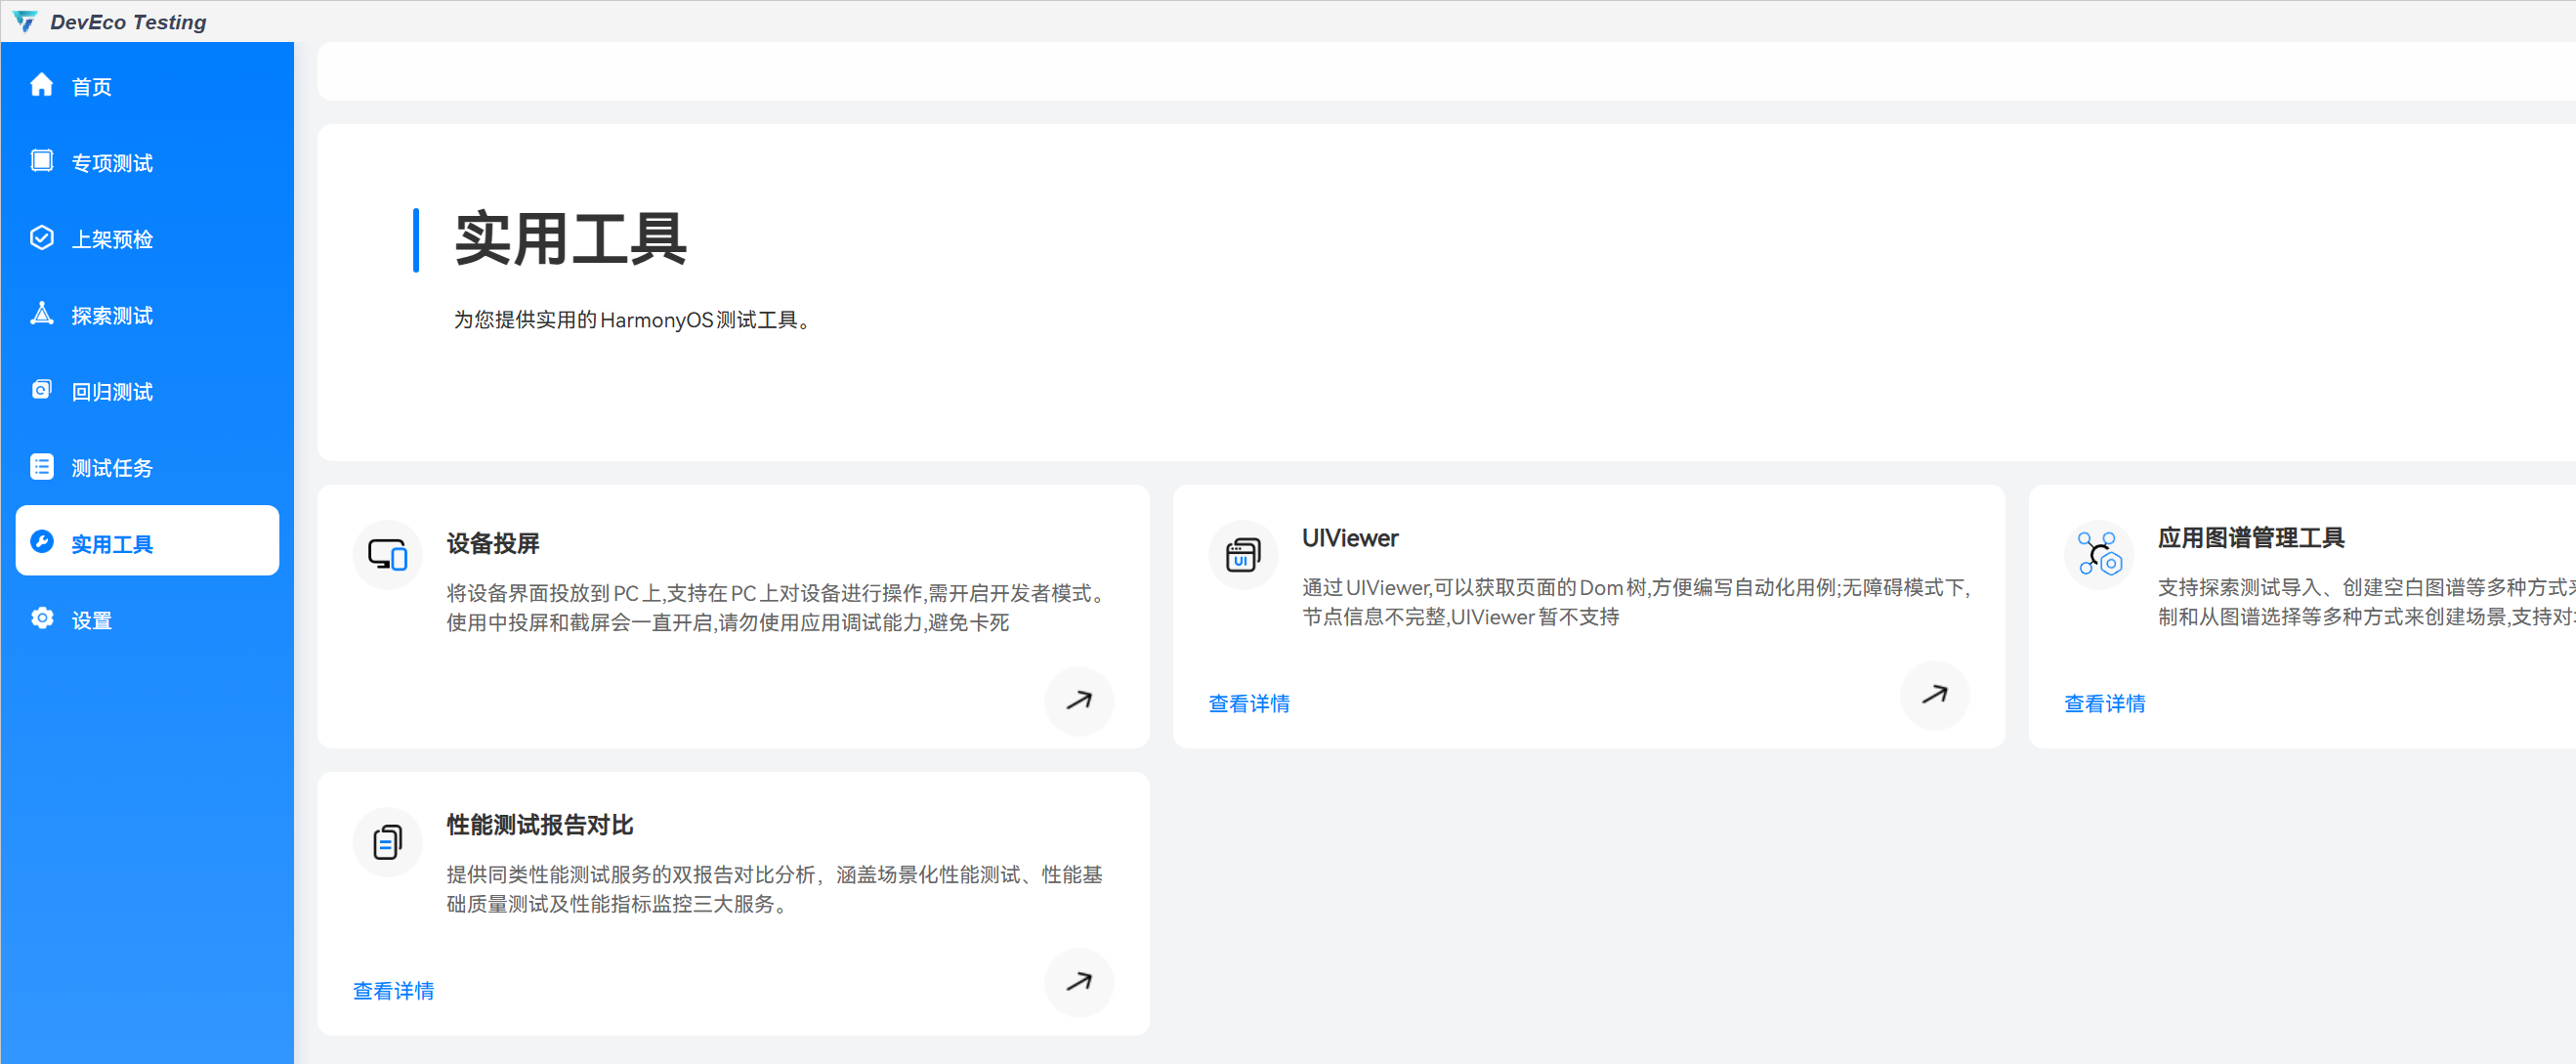Open 设备投屏 via its arrow button
The width and height of the screenshot is (2576, 1064).
tap(1078, 700)
